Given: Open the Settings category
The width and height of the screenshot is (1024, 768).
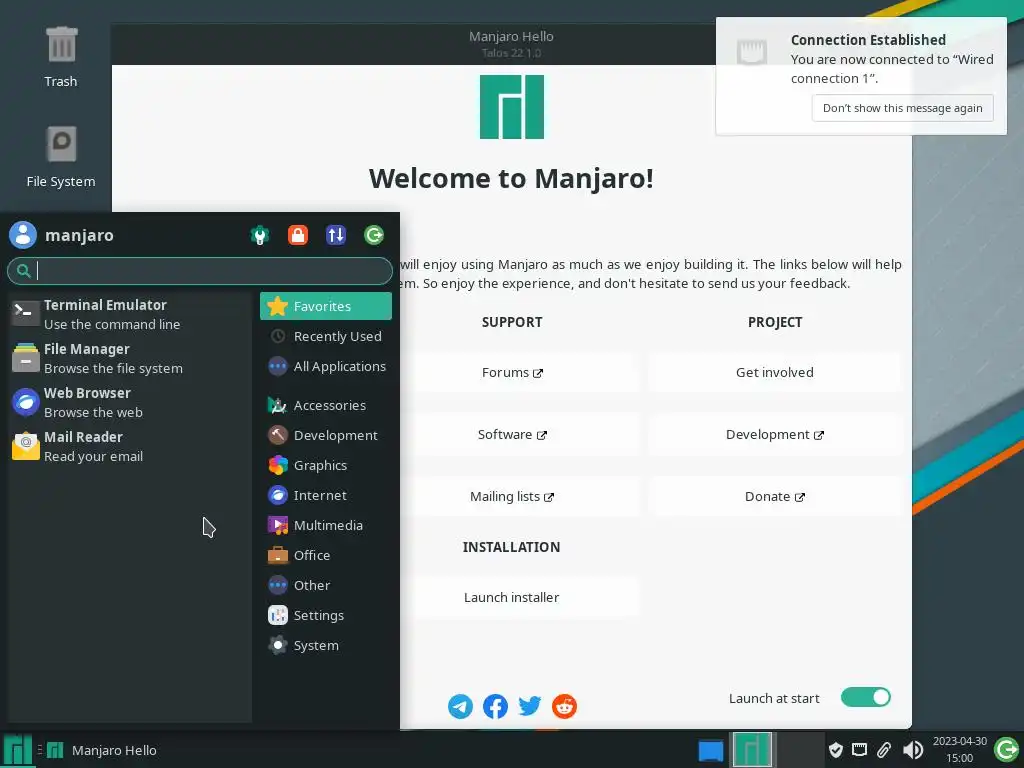Looking at the screenshot, I should (326, 616).
